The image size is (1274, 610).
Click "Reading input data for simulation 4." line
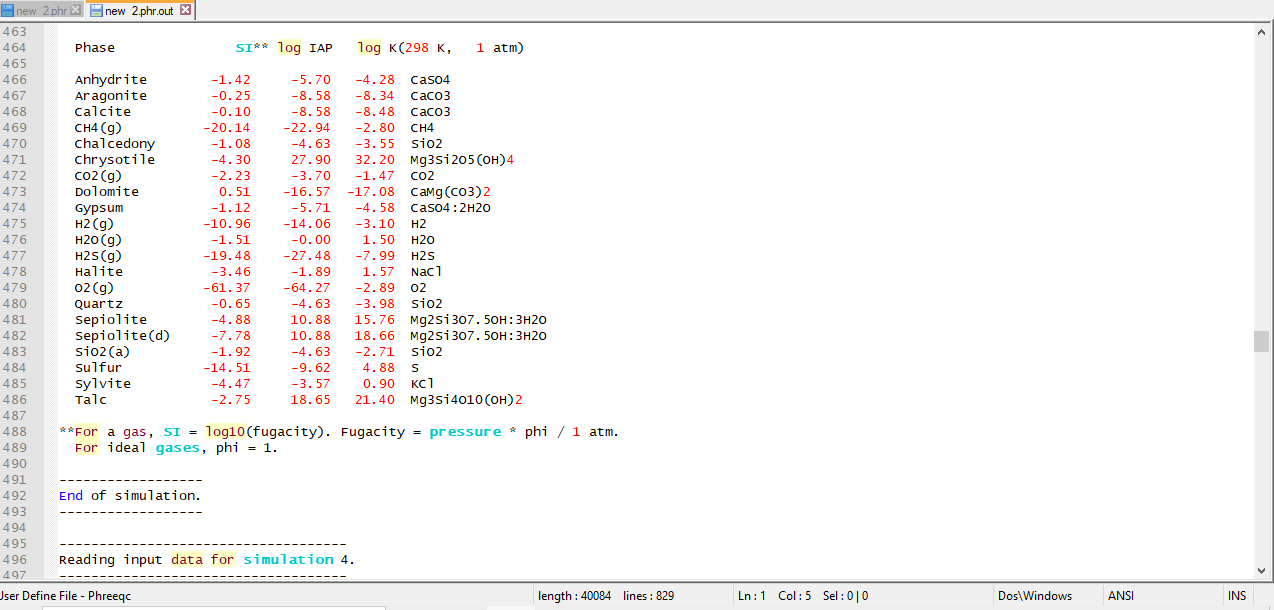[207, 560]
